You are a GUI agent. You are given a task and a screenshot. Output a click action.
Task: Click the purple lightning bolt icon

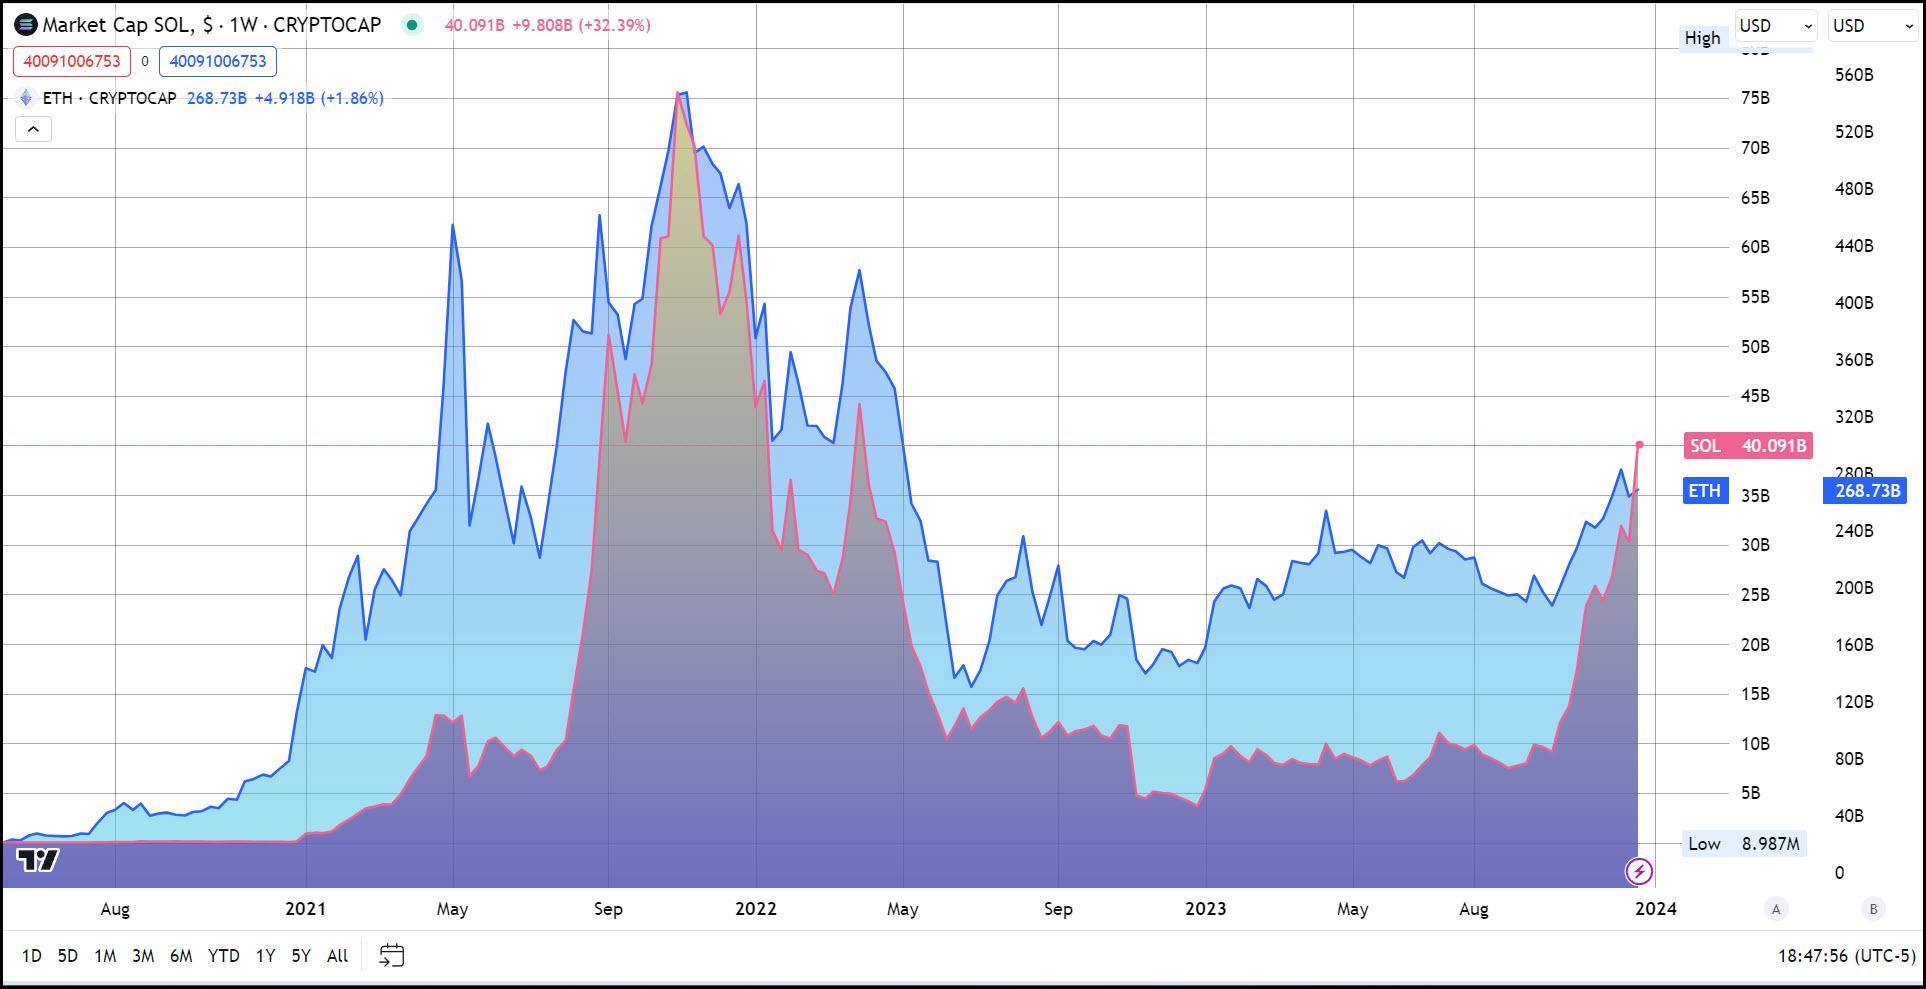pyautogui.click(x=1638, y=872)
